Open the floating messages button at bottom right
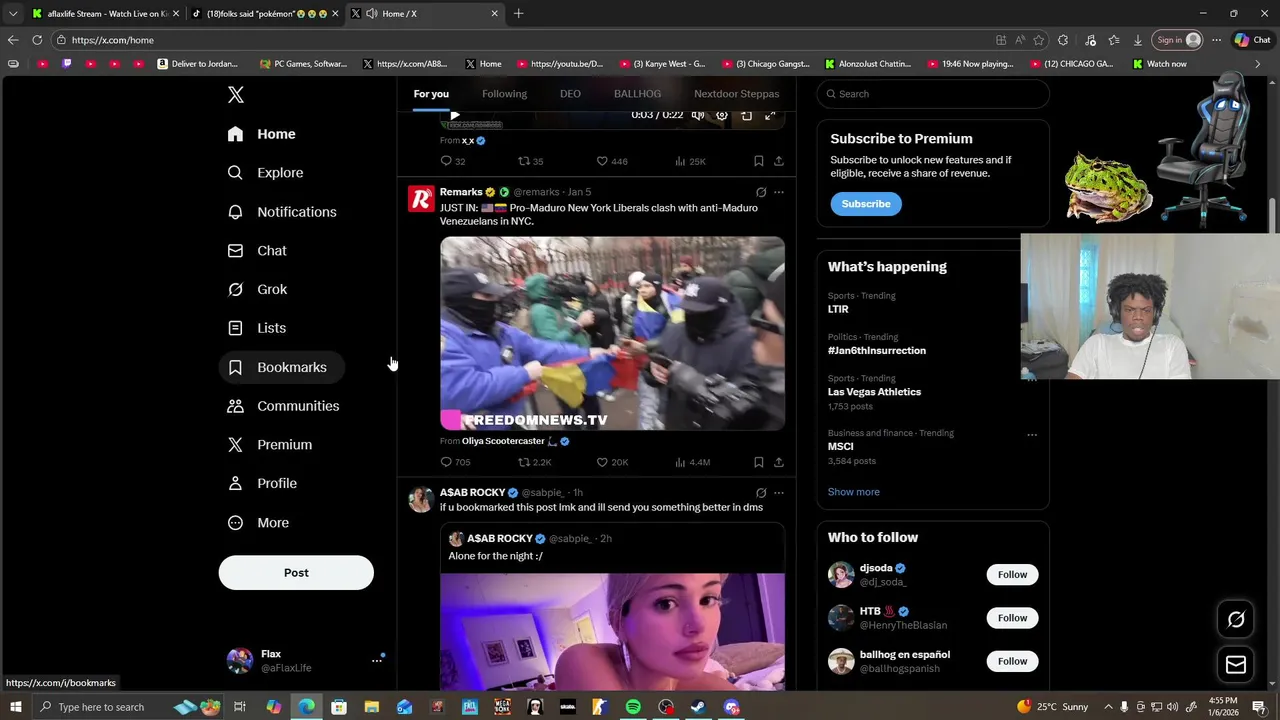This screenshot has width=1280, height=720. (1236, 664)
